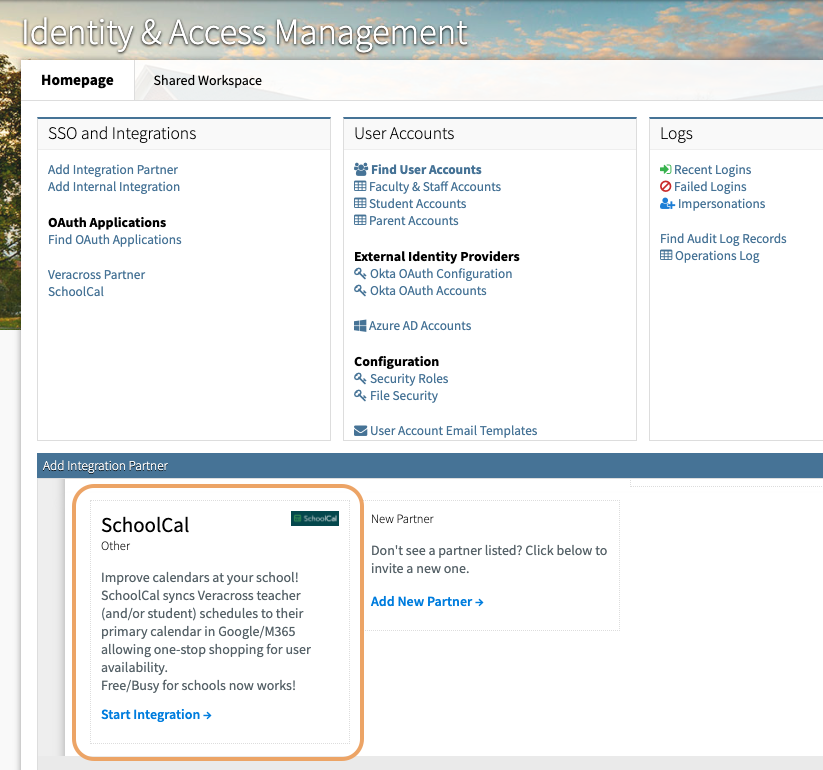
Task: Open Add Integration Partner link
Action: [x=113, y=170]
